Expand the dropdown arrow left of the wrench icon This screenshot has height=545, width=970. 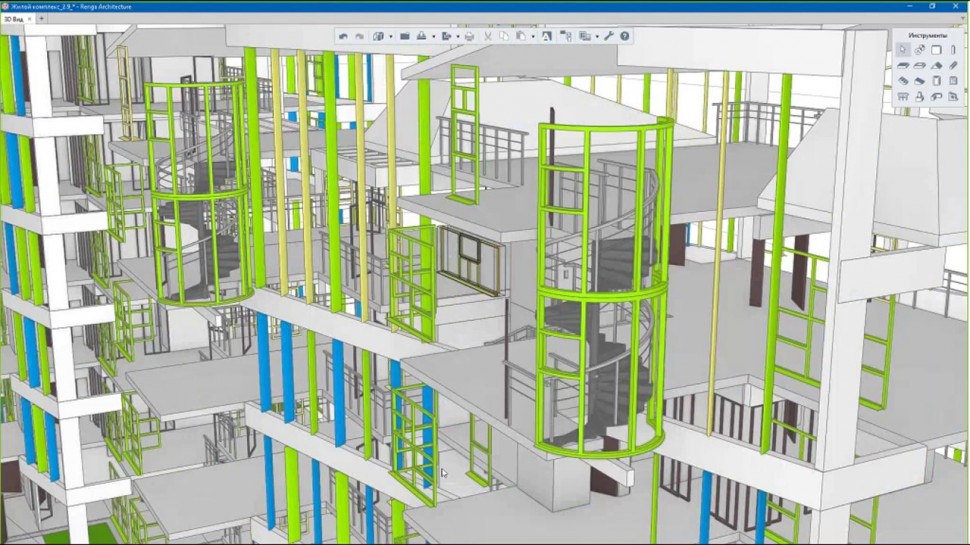[597, 36]
